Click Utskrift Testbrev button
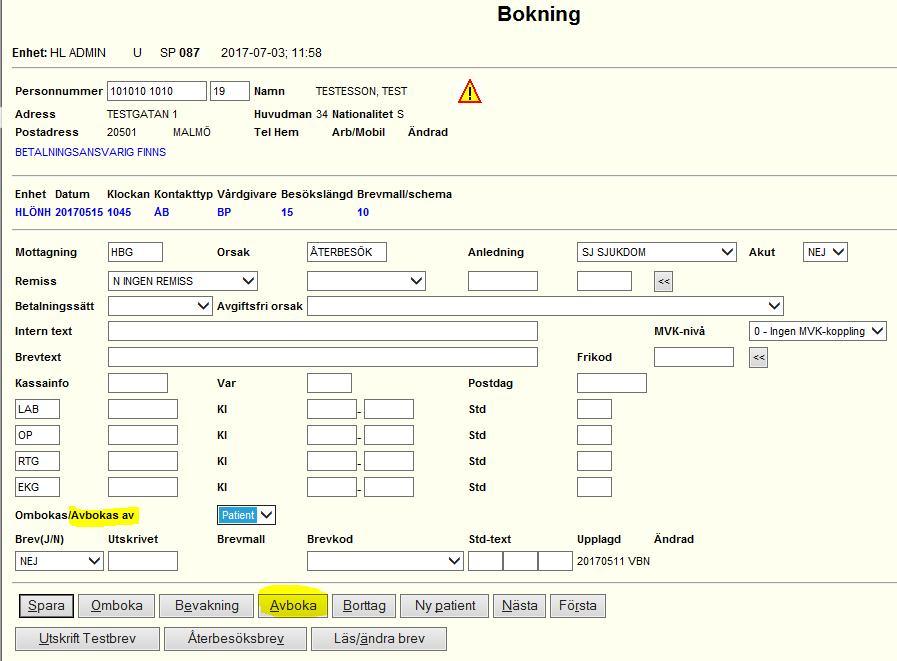897x661 pixels. 88,639
